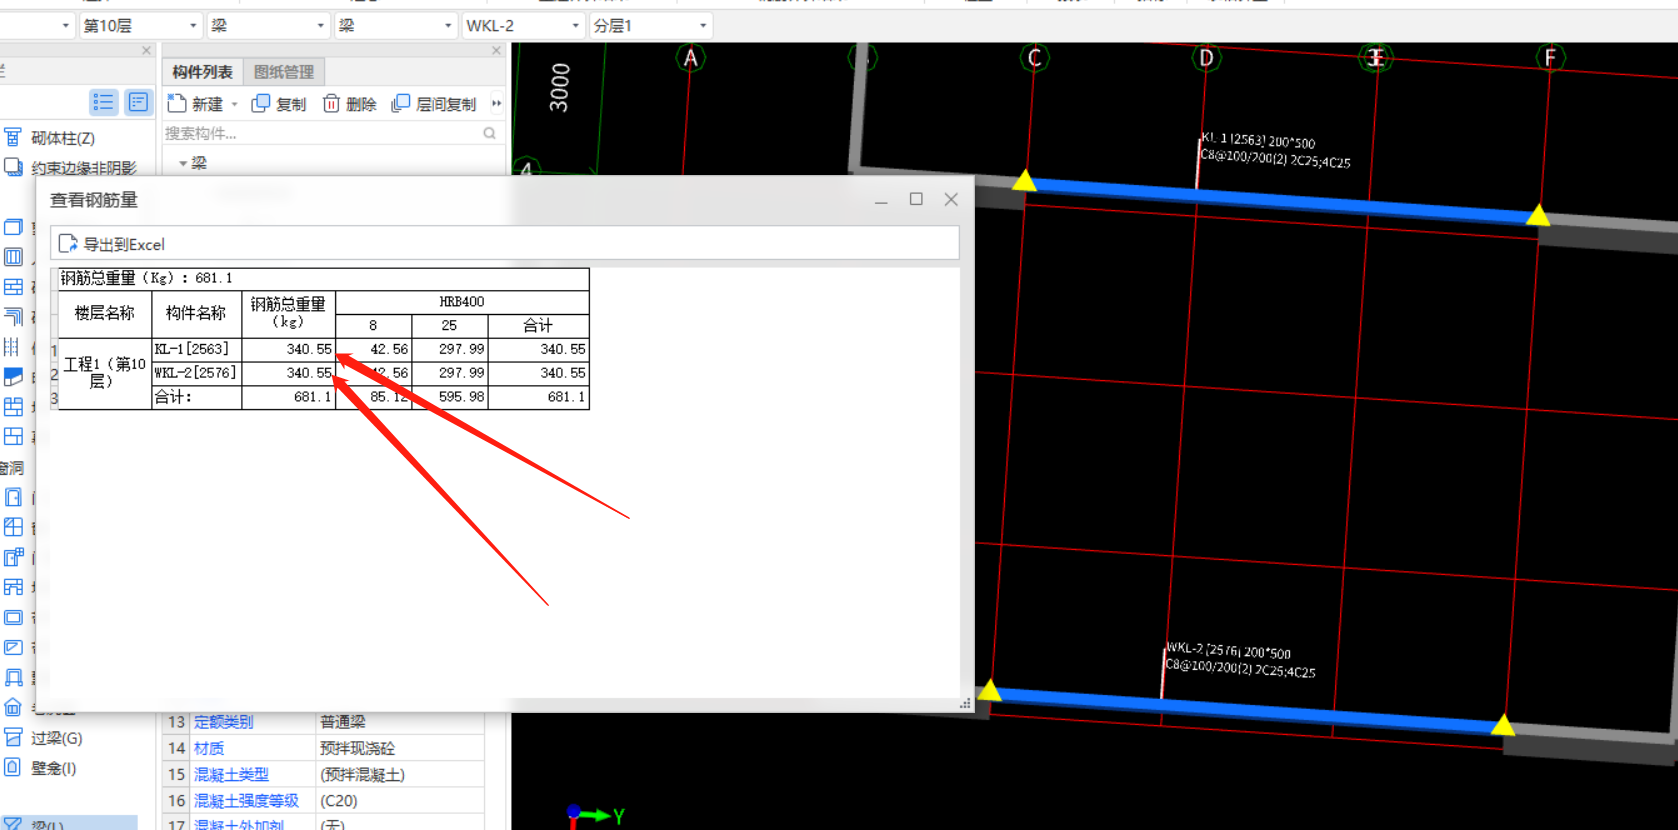The image size is (1678, 830).
Task: Select 42.56 in the KL-1 row
Action: [x=374, y=349]
